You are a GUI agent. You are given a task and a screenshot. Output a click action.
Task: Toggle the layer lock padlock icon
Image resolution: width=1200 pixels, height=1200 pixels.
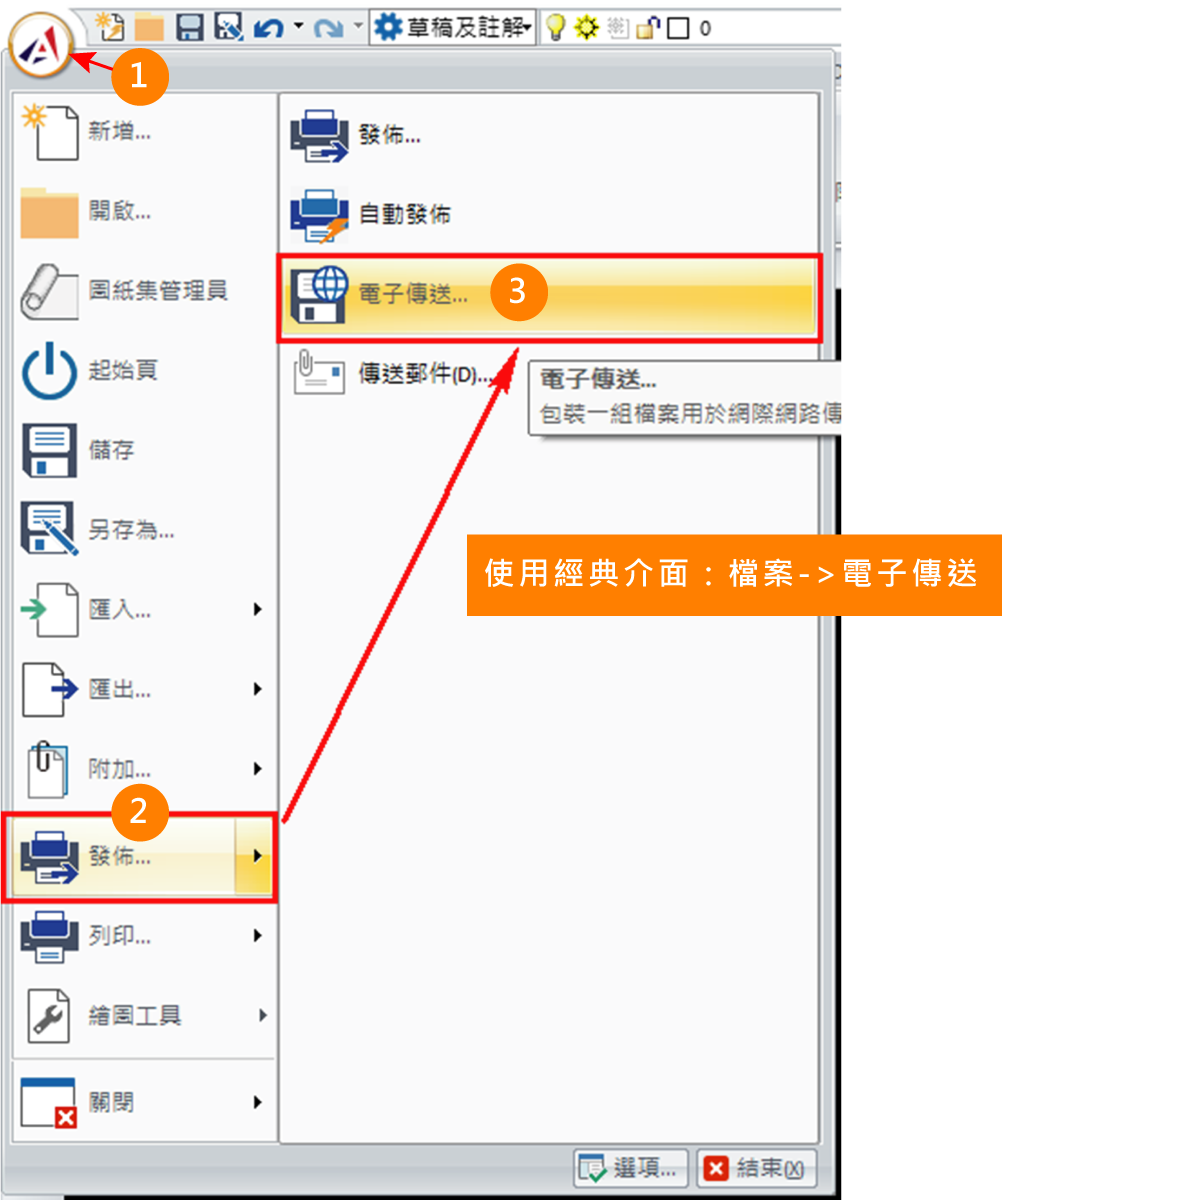click(x=647, y=28)
